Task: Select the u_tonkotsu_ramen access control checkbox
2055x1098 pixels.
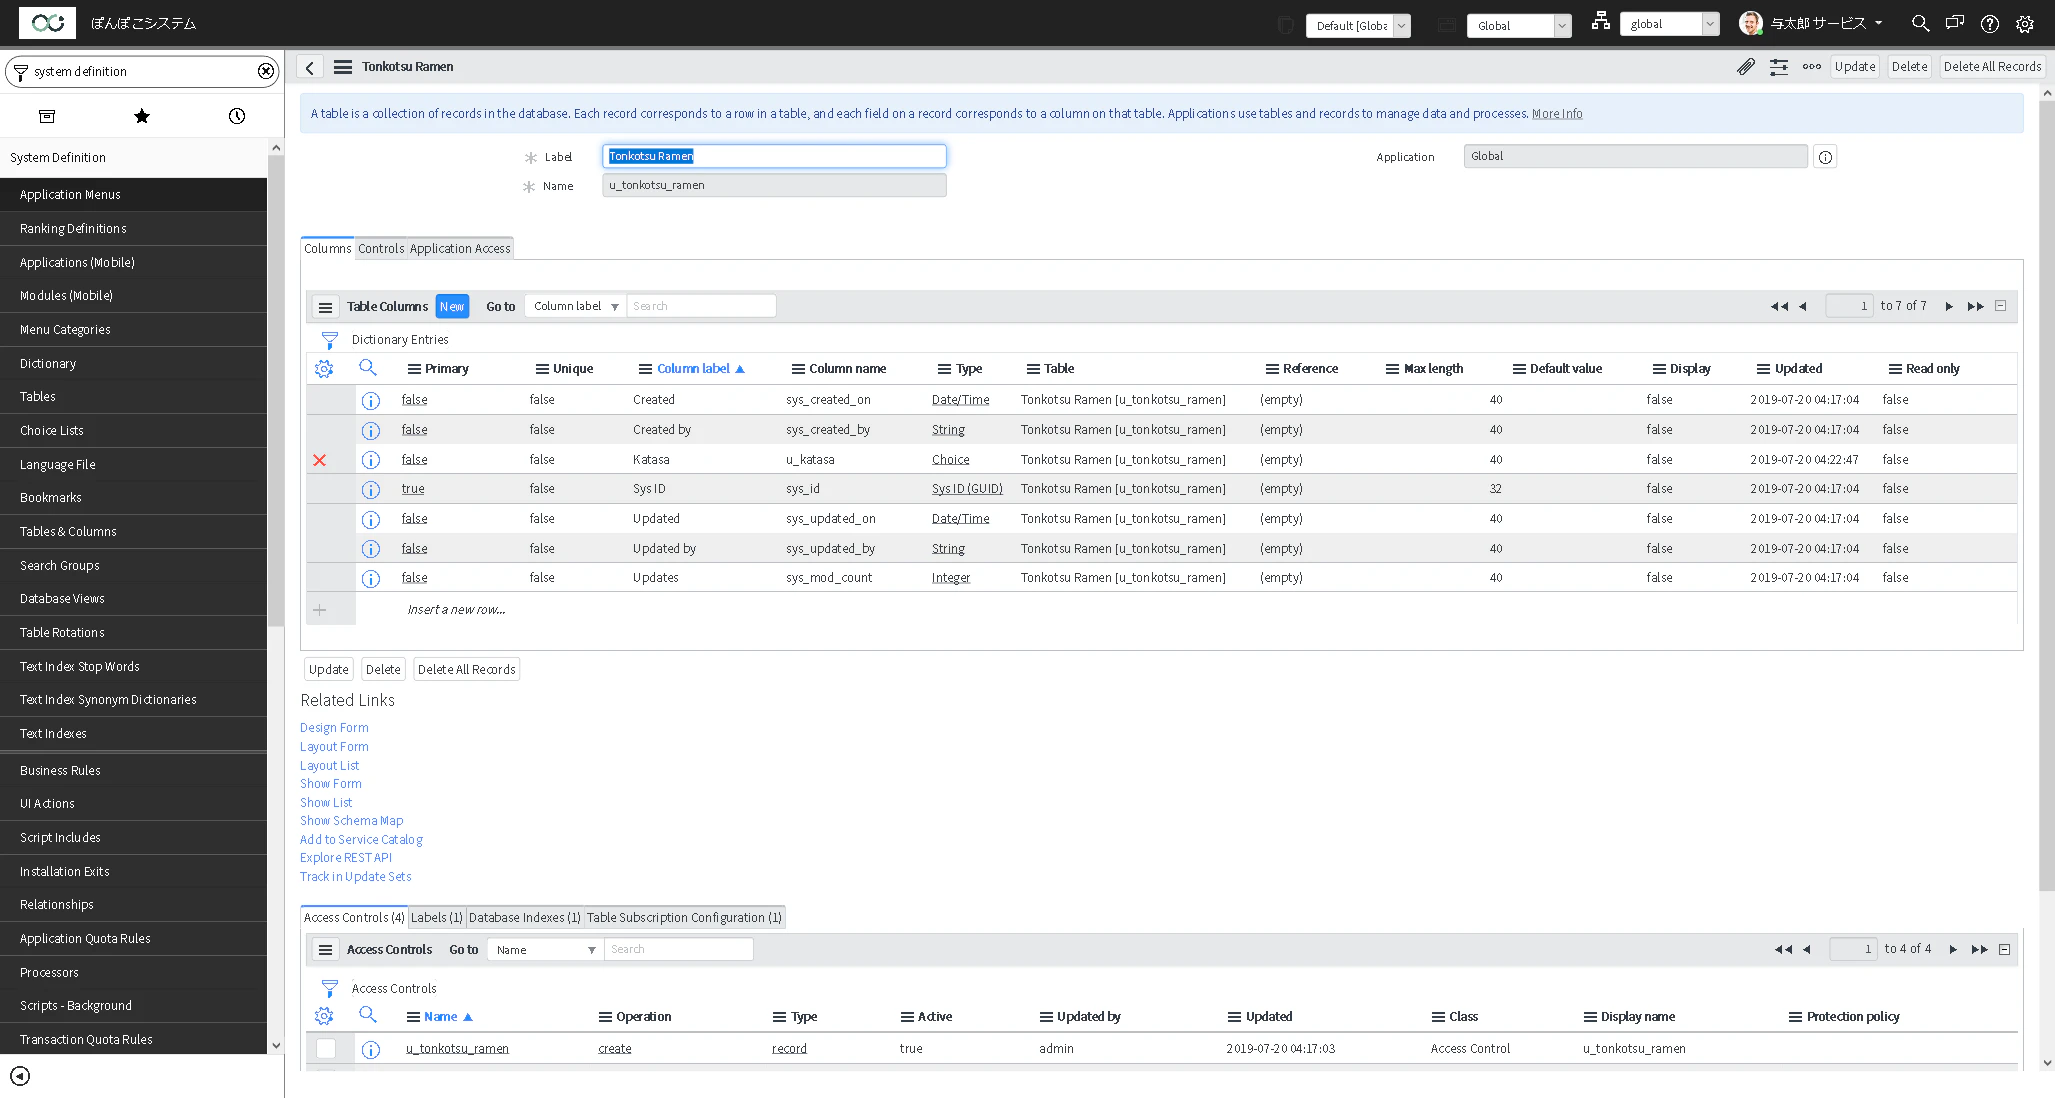Action: 326,1048
